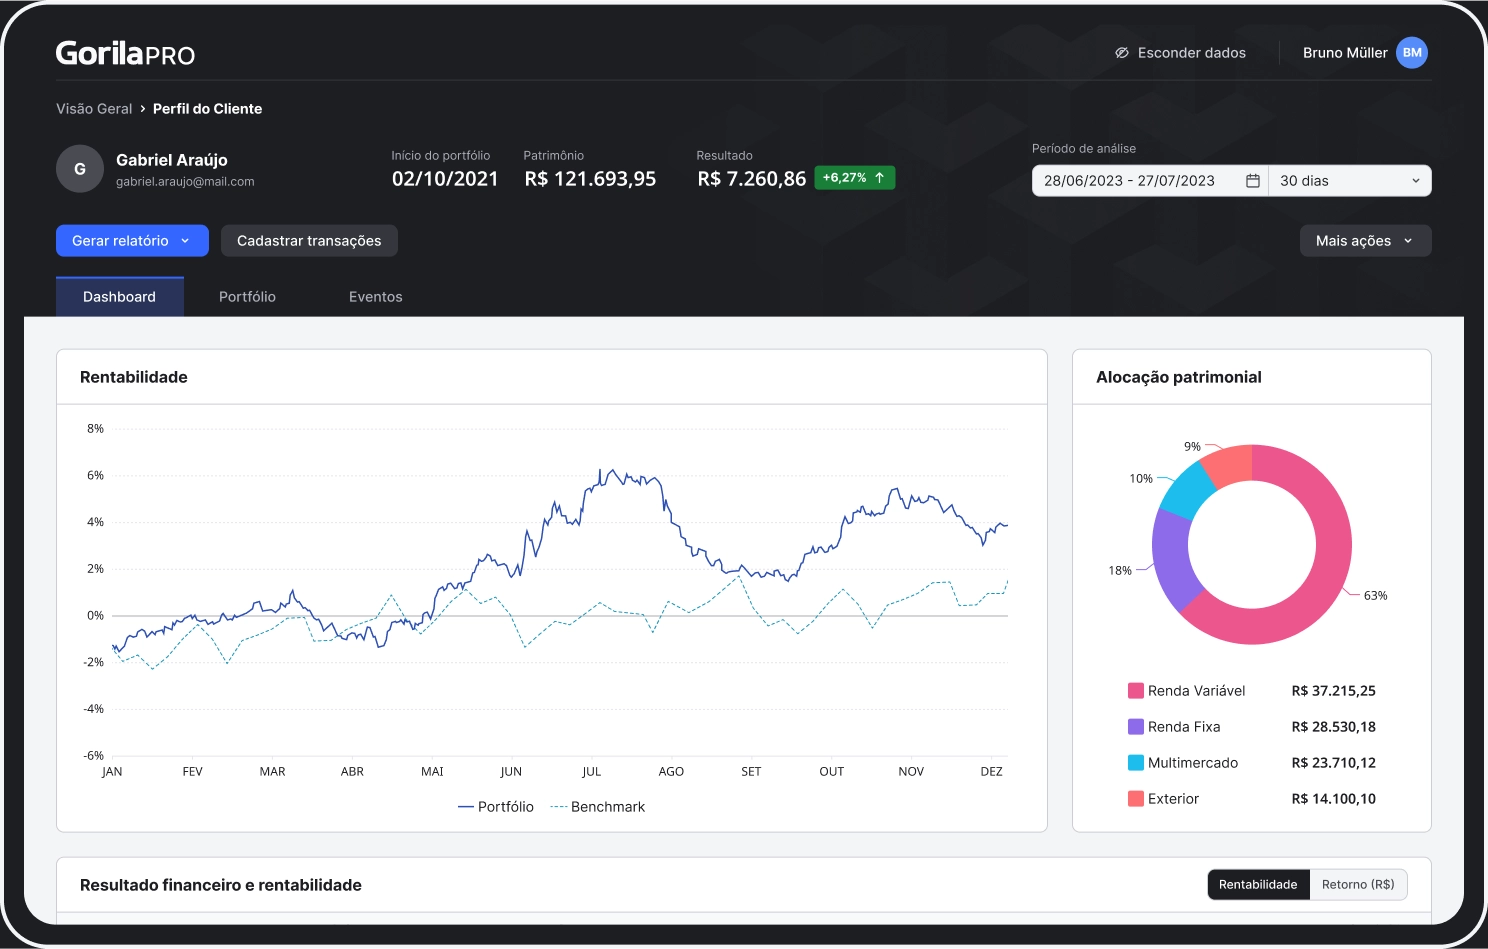1488x949 pixels.
Task: Toggle the Benchmark legend series
Action: tap(598, 807)
